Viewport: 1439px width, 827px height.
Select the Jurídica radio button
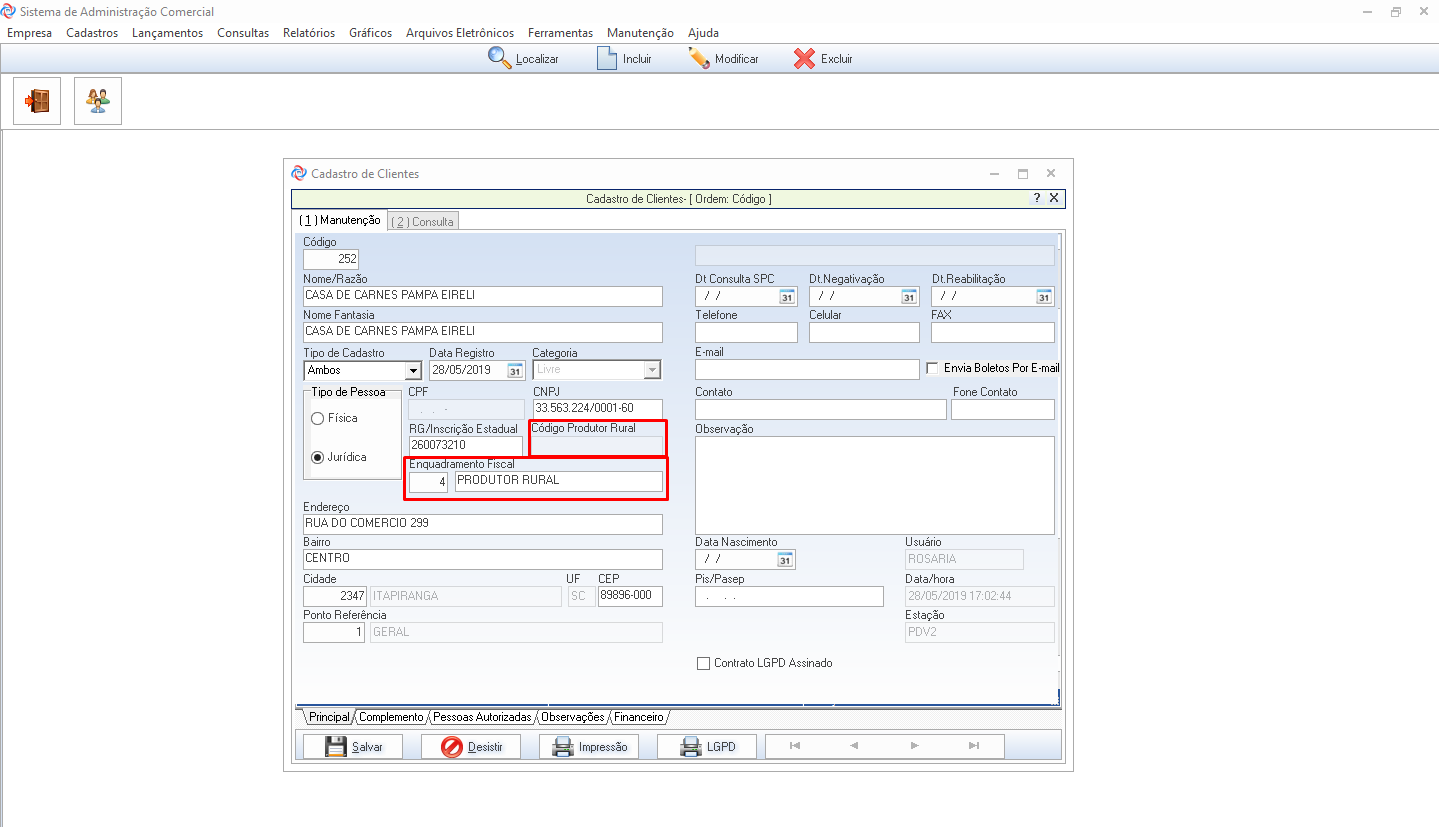(318, 457)
